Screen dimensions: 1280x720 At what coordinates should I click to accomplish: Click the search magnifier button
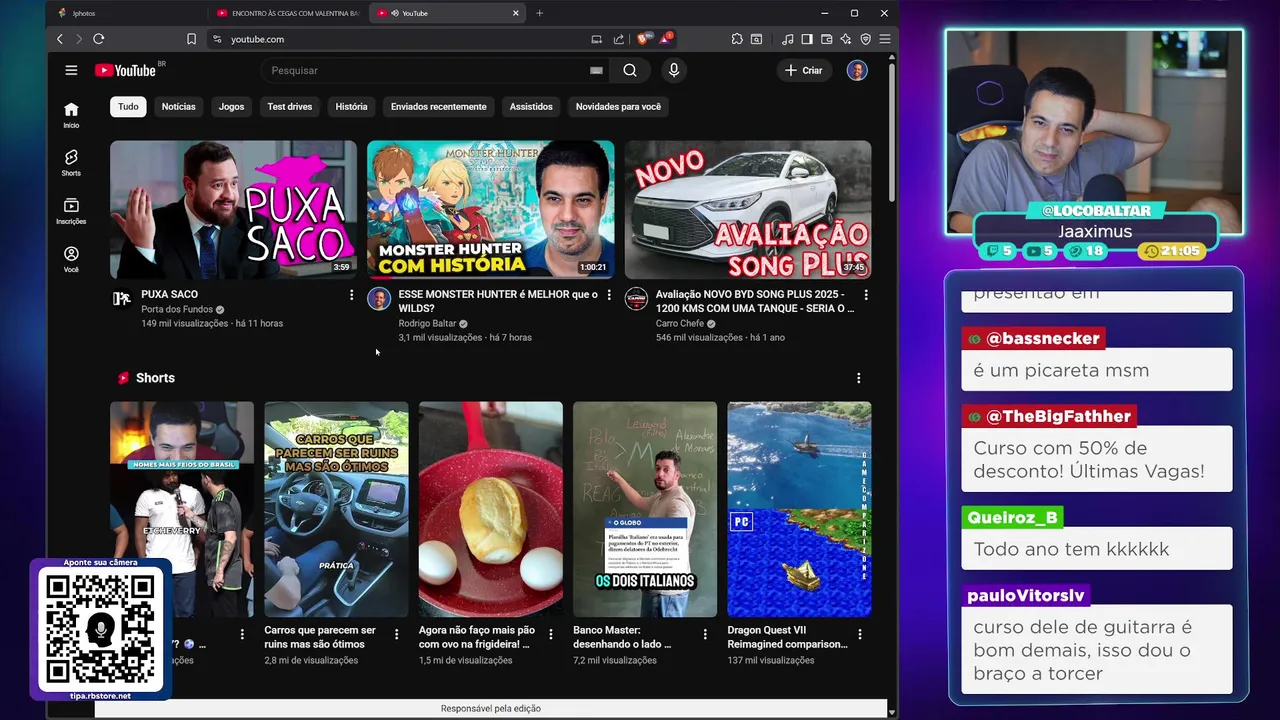tap(630, 70)
